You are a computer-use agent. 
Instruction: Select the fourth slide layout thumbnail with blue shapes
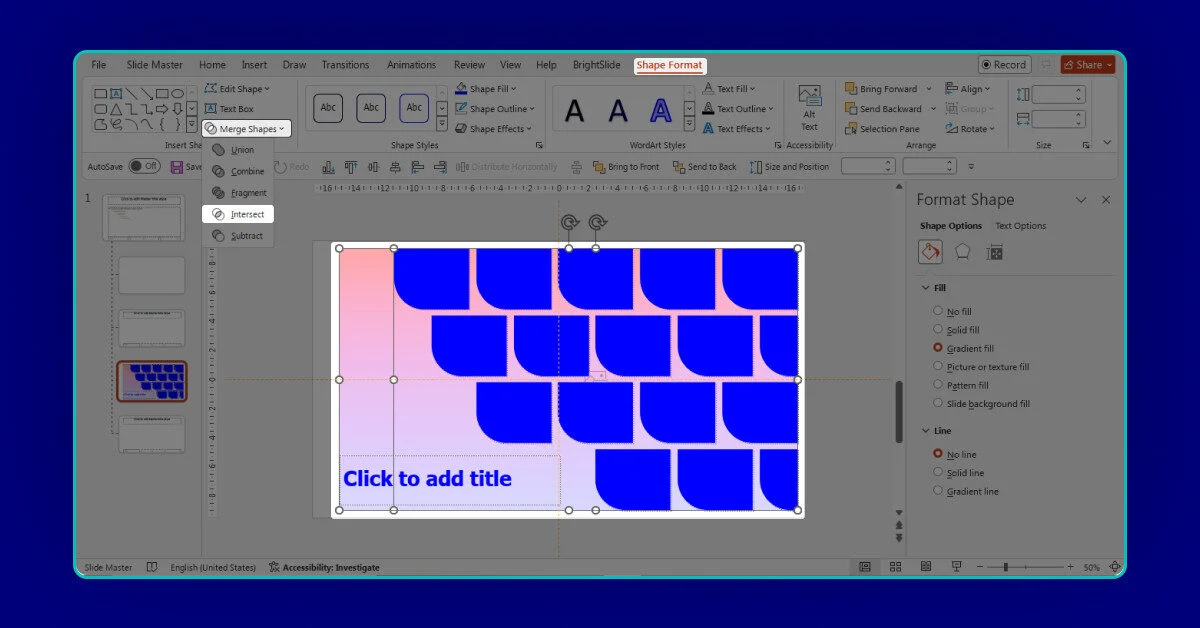tap(151, 381)
